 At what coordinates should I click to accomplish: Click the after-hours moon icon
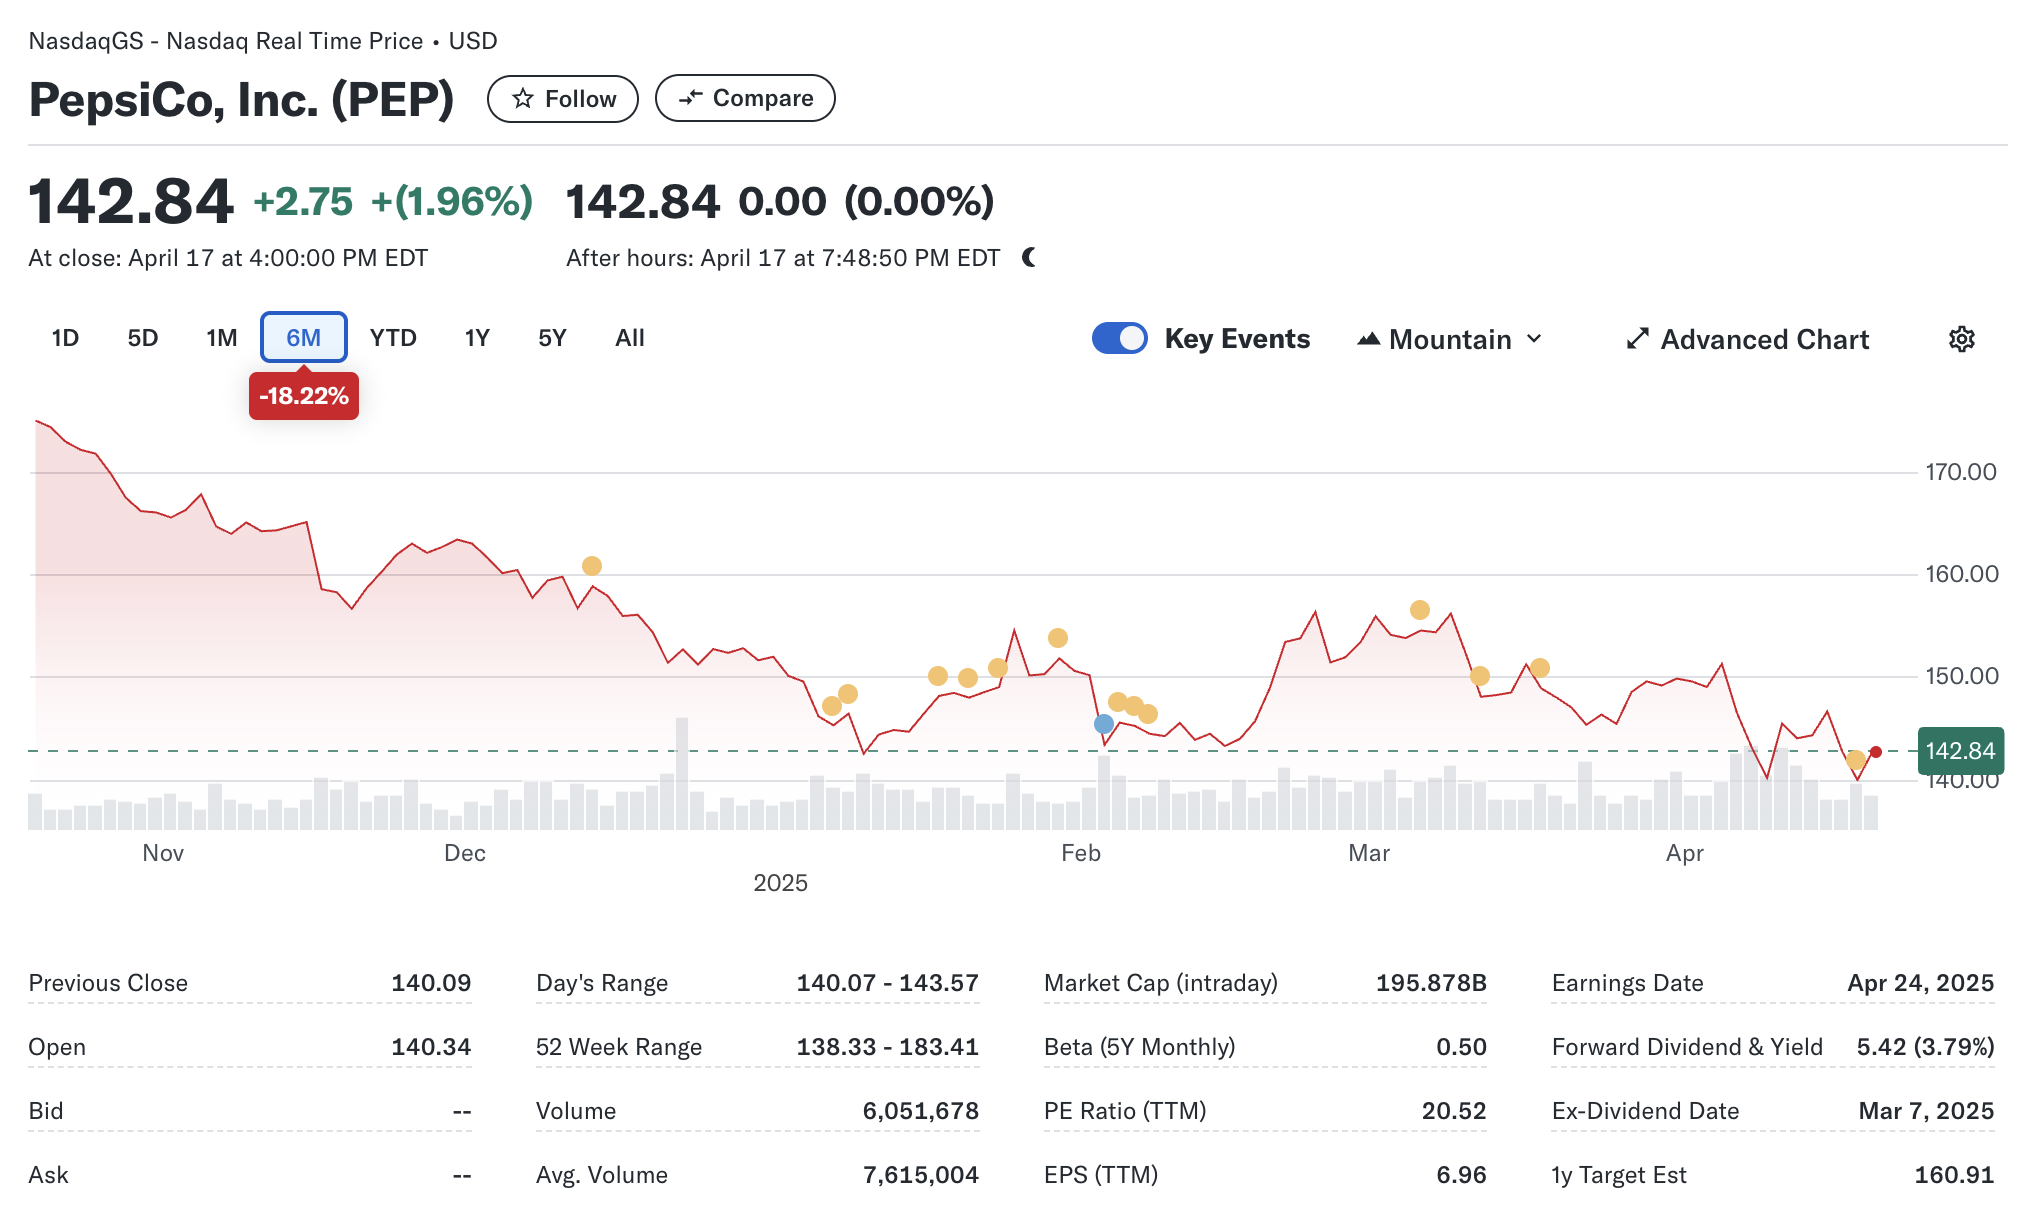[1029, 258]
